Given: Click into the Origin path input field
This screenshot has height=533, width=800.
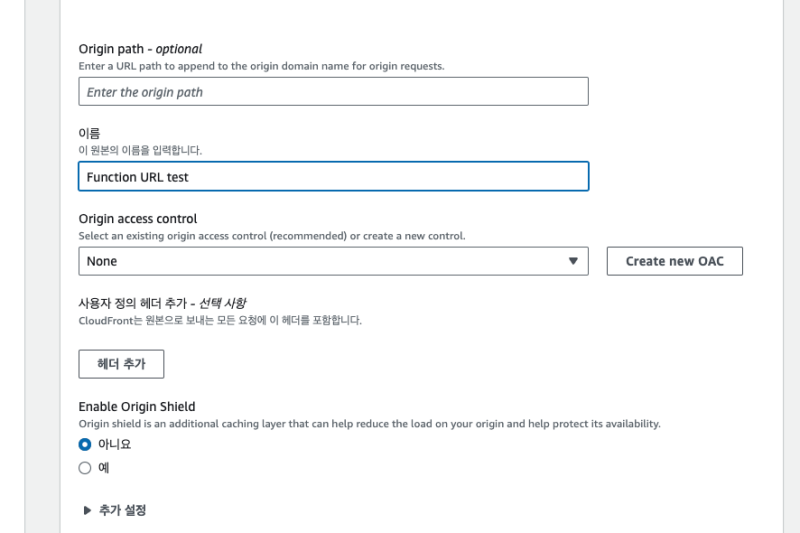Looking at the screenshot, I should click(333, 92).
